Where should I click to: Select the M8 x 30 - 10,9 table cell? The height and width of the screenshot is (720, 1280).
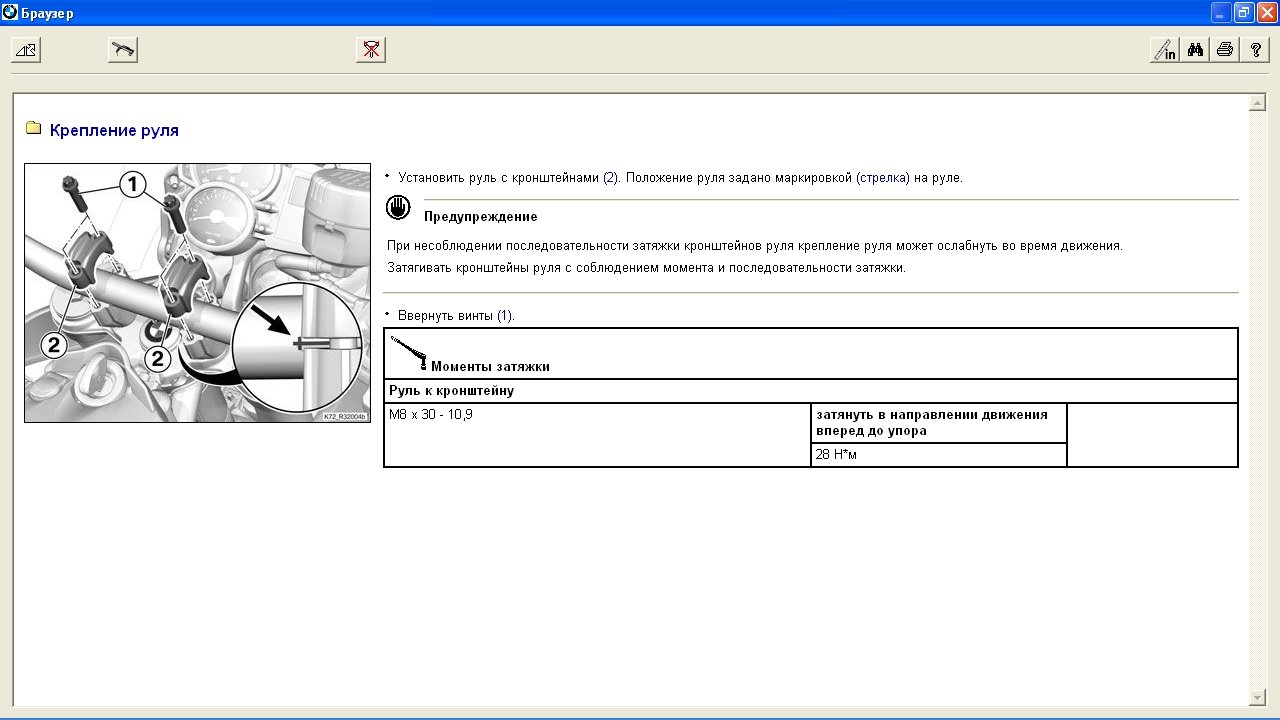click(597, 435)
